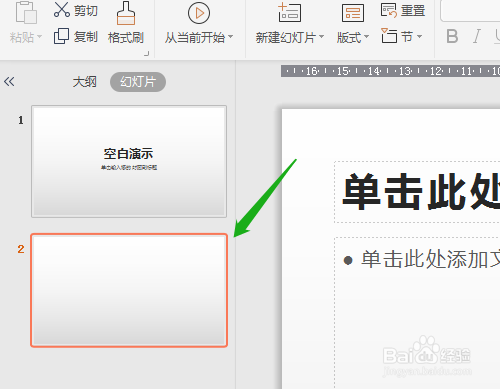Click the 复制 label button
The width and height of the screenshot is (500, 389).
click(86, 37)
